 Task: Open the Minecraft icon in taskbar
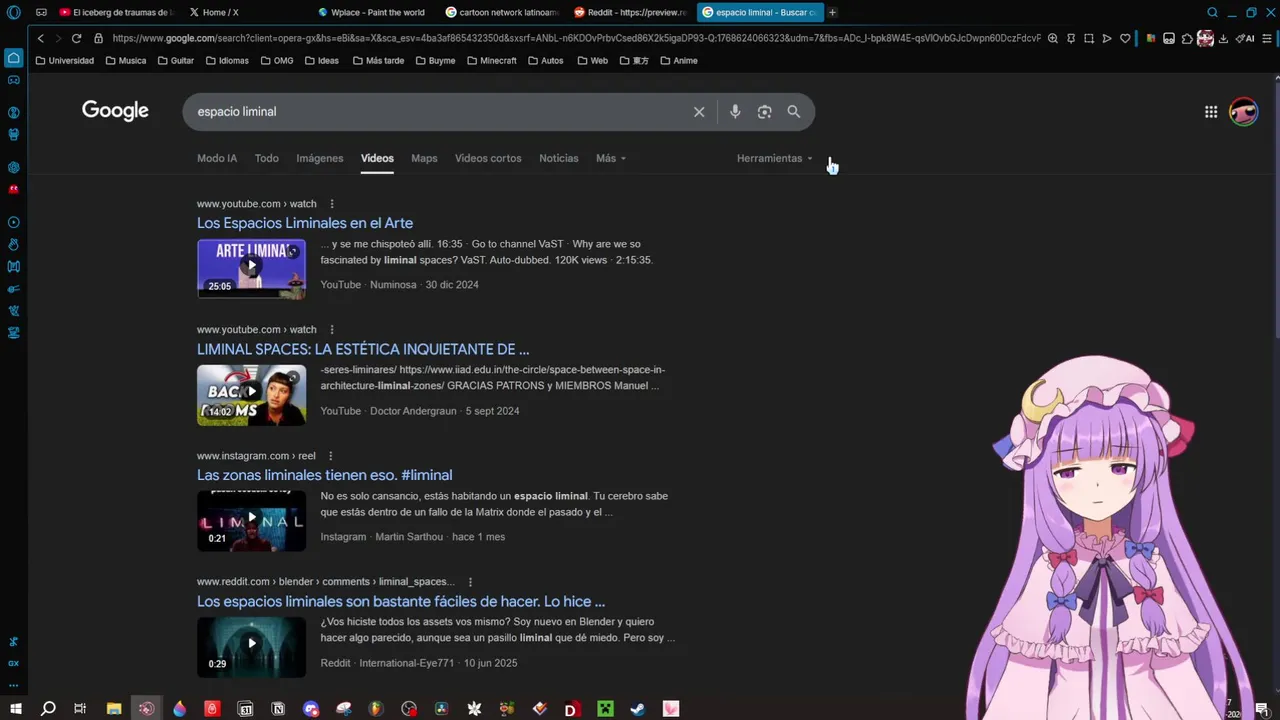(604, 709)
